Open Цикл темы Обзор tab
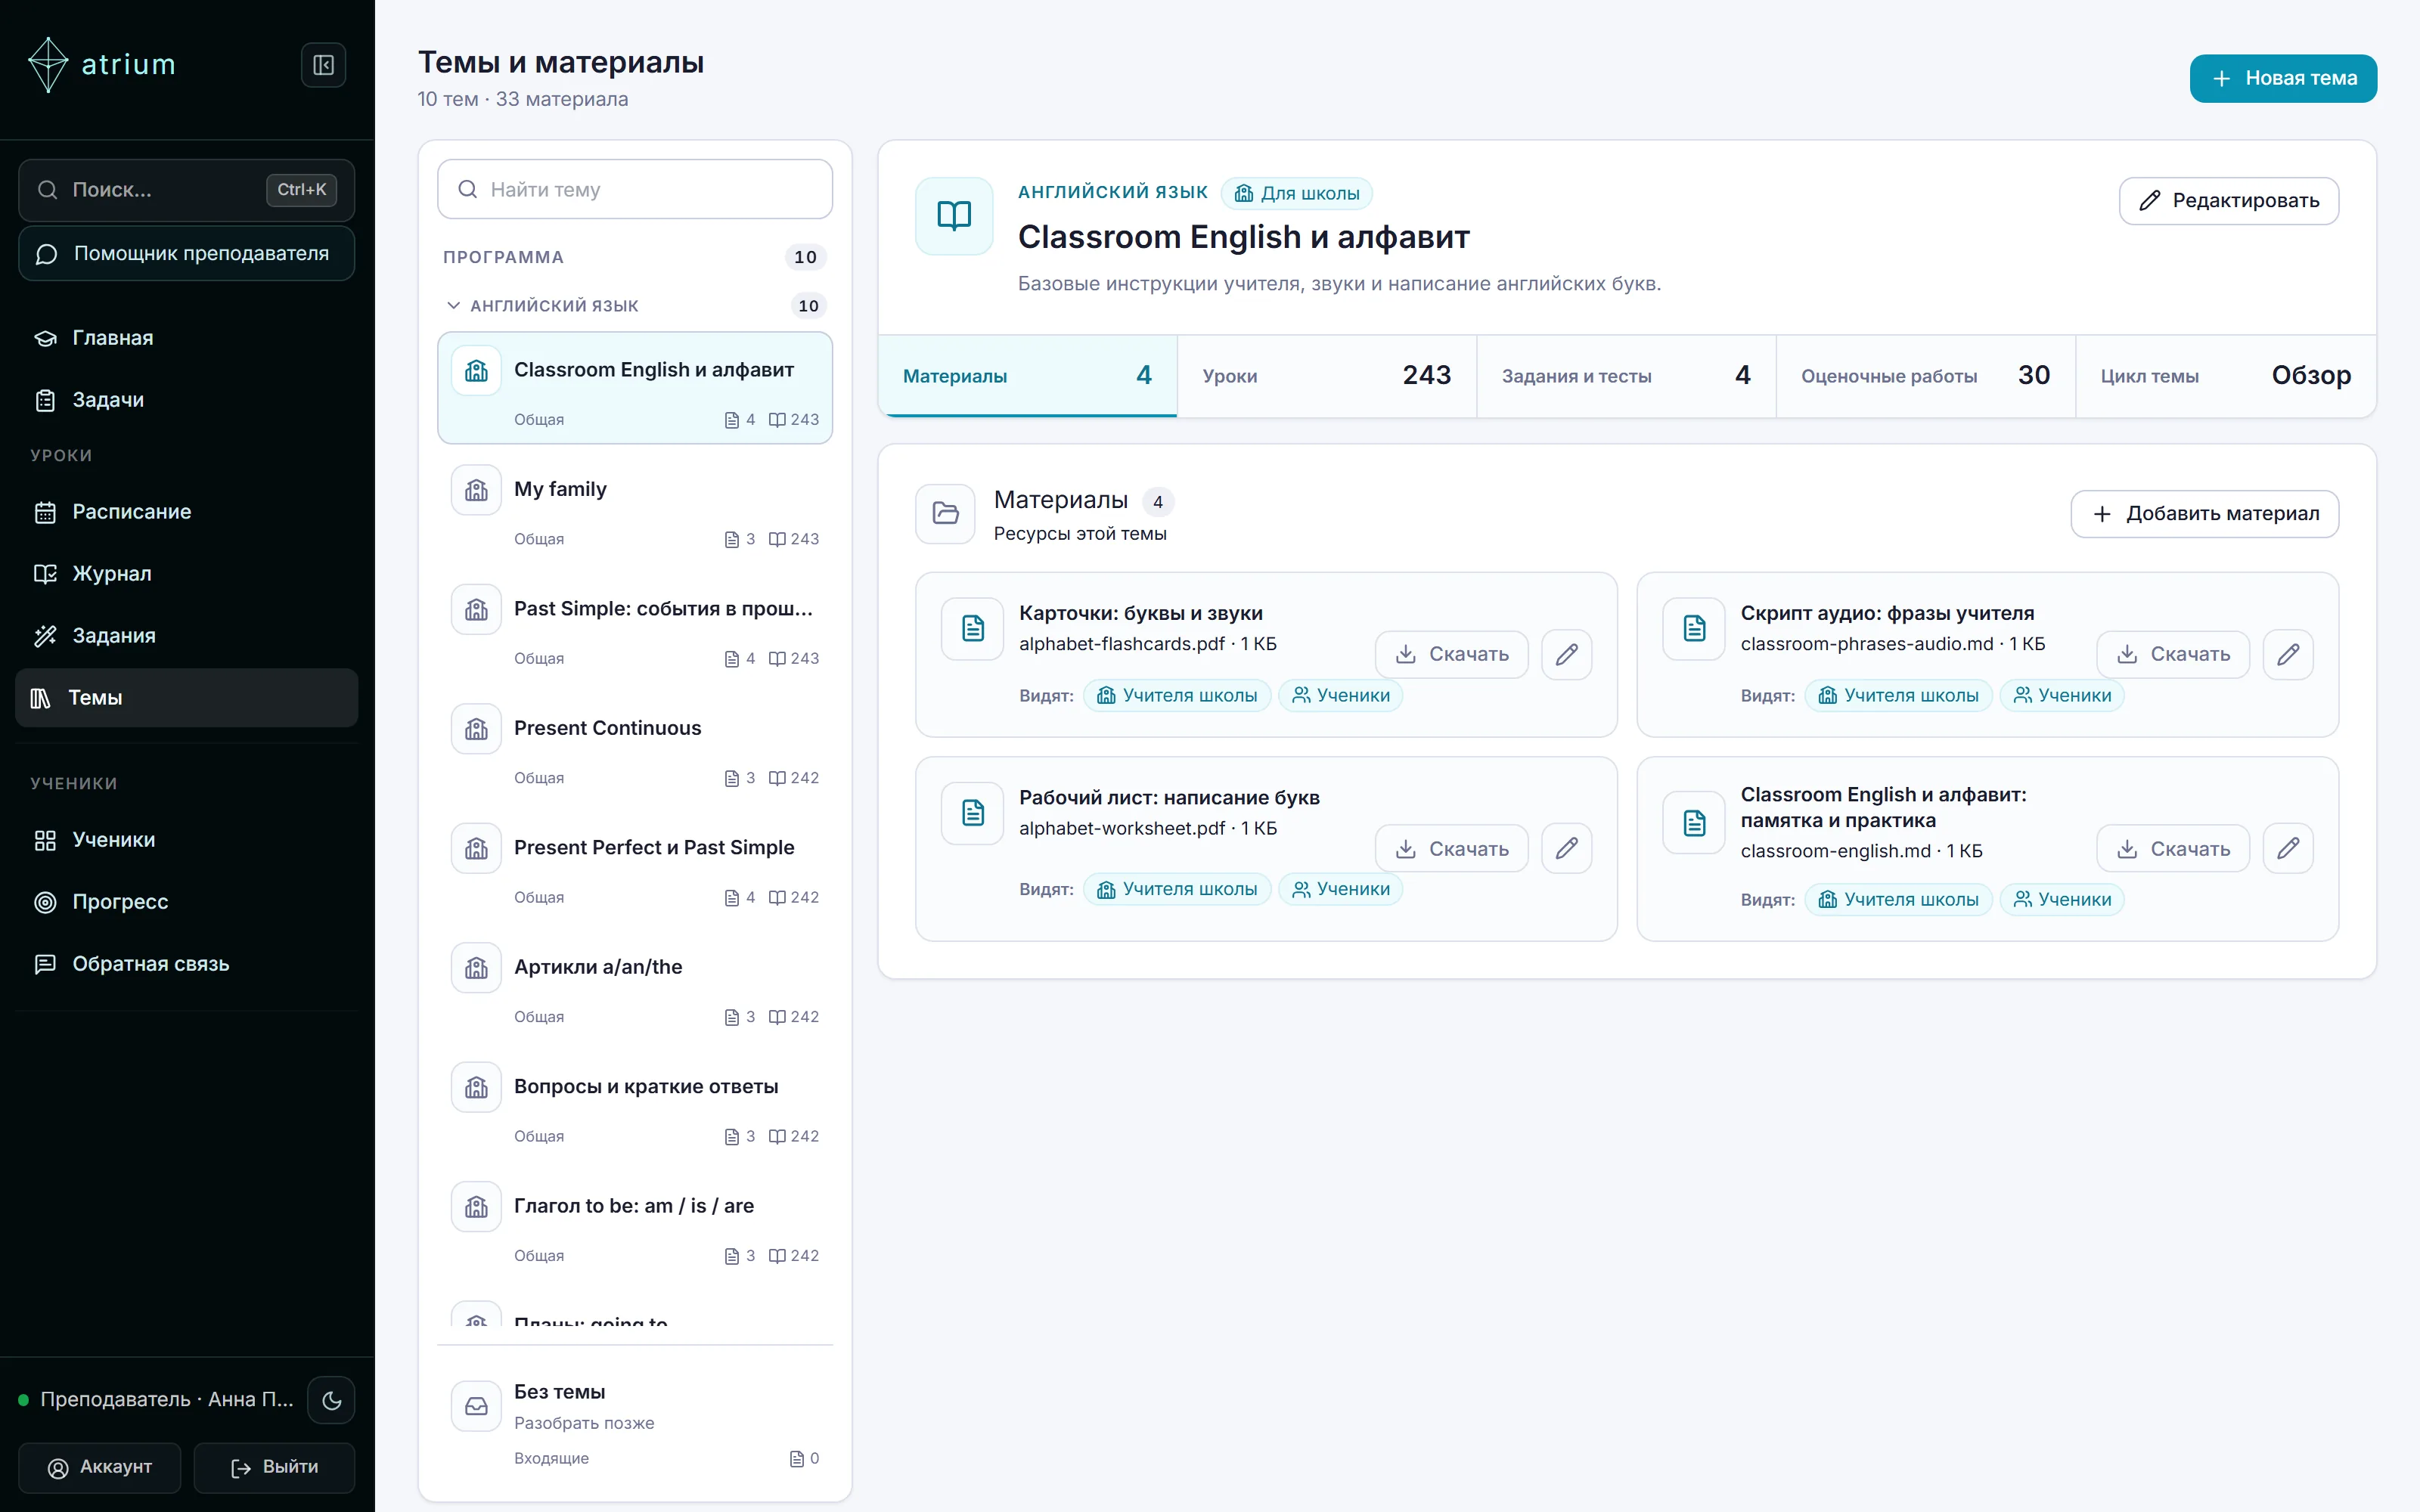 tap(2225, 376)
